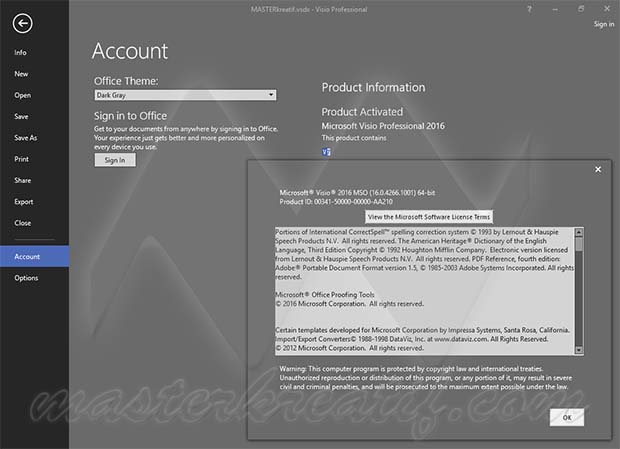Click the Microsoft Visio 2016 MSO version text
This screenshot has height=449, width=620.
click(x=357, y=193)
